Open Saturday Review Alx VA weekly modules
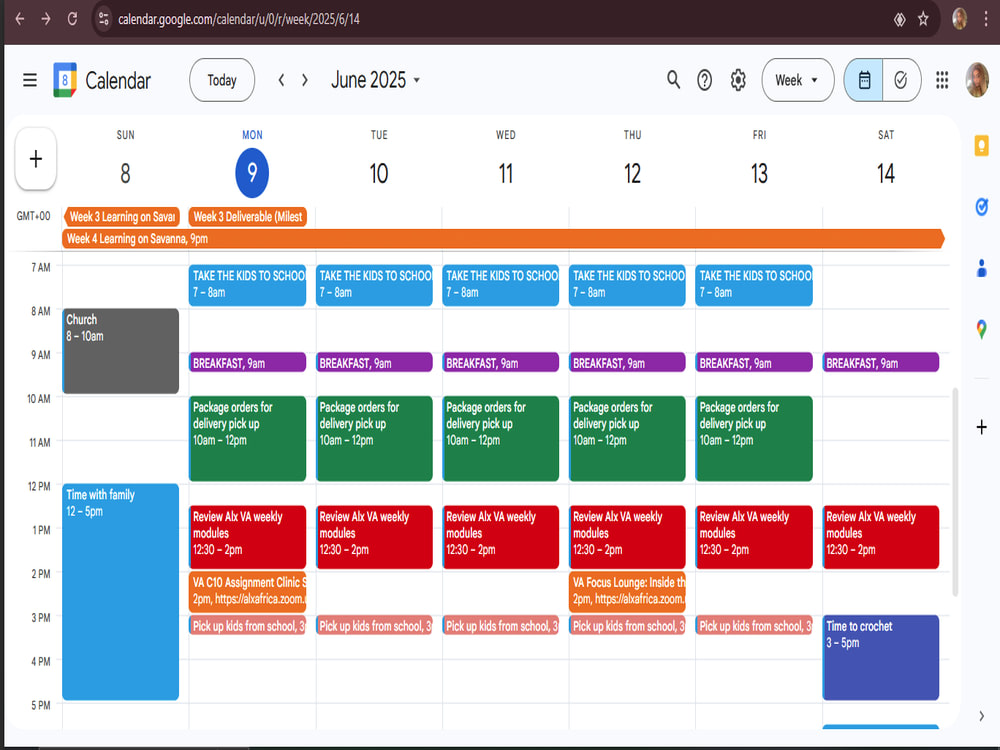1000x750 pixels. coord(881,537)
